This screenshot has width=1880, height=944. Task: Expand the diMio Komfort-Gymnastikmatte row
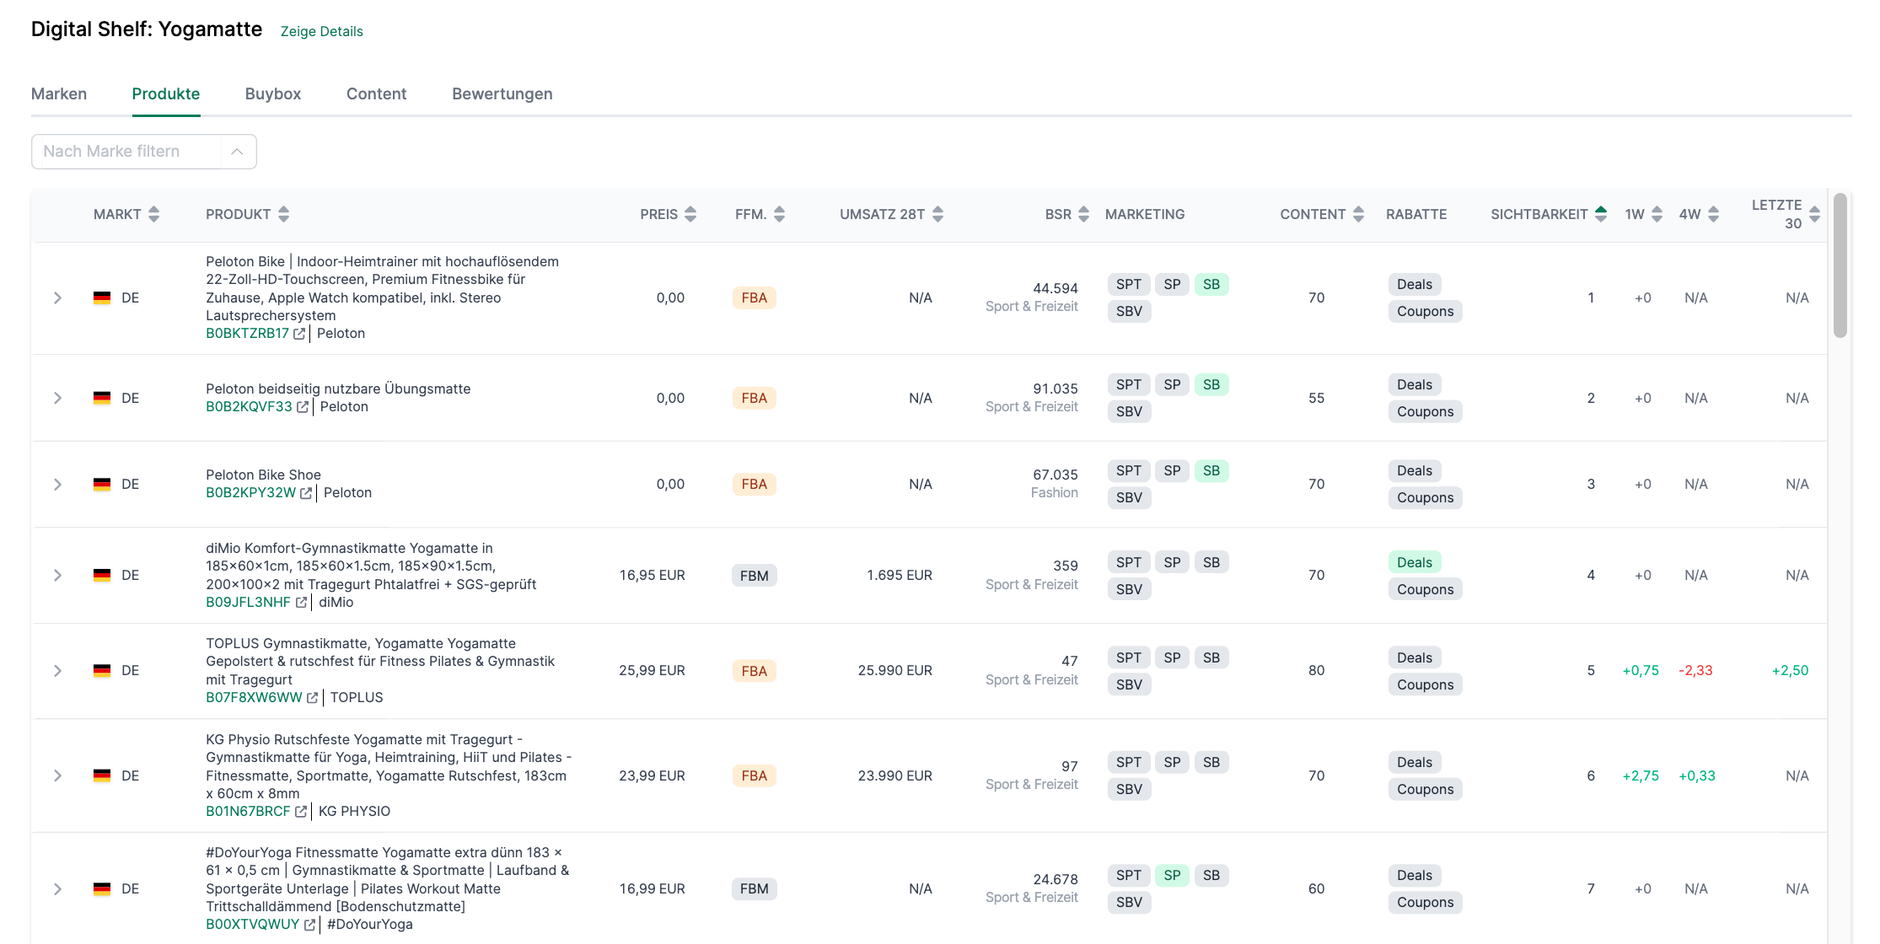58,575
